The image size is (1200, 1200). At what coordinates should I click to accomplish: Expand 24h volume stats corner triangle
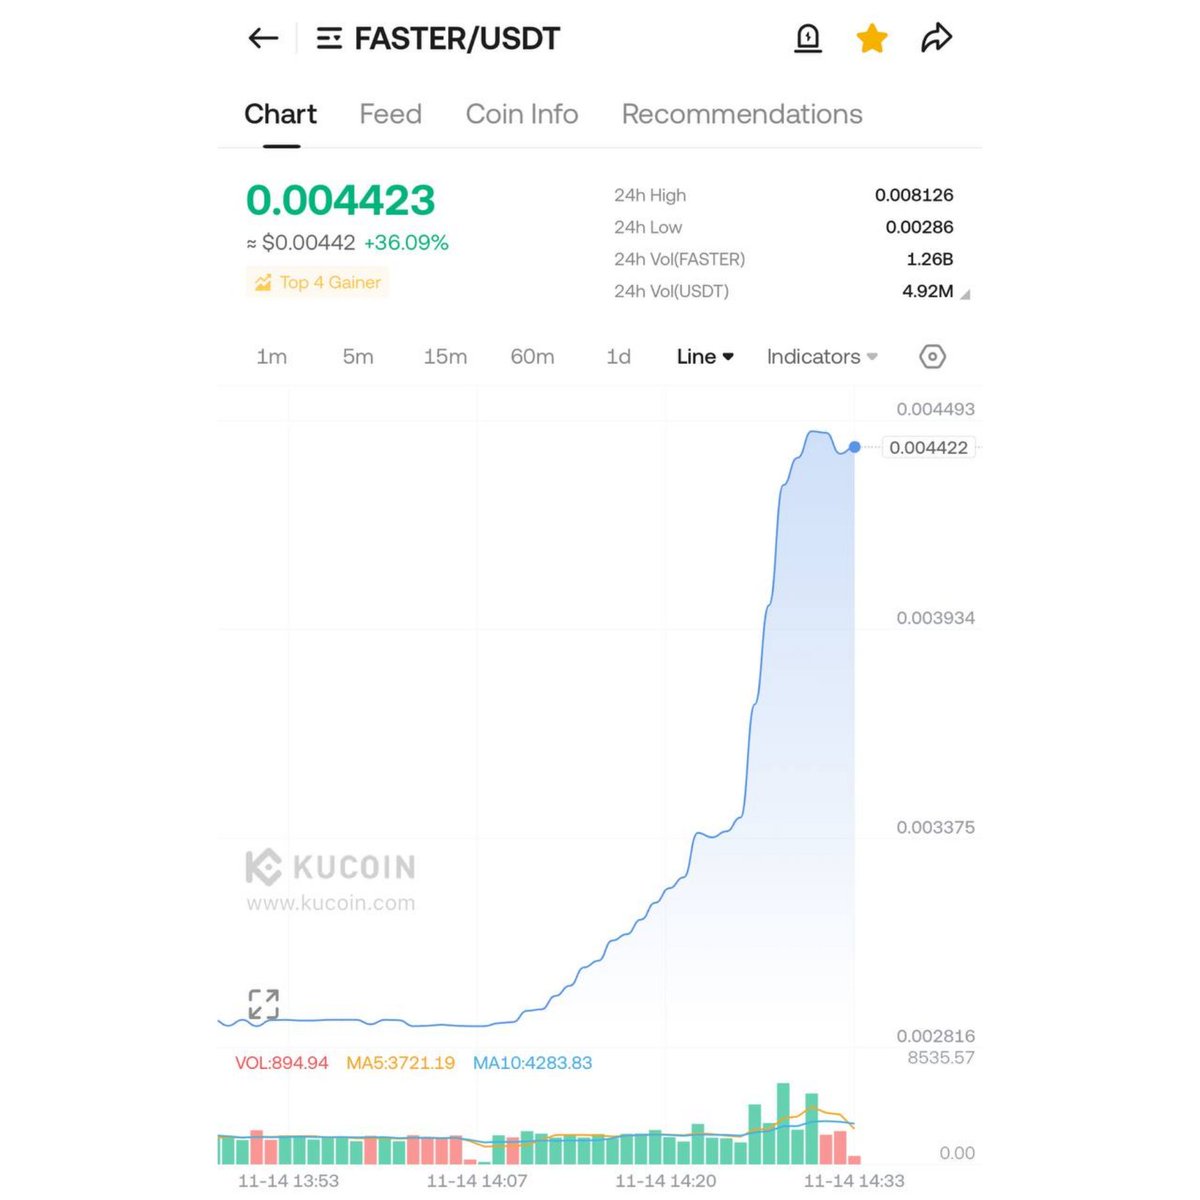pos(965,294)
